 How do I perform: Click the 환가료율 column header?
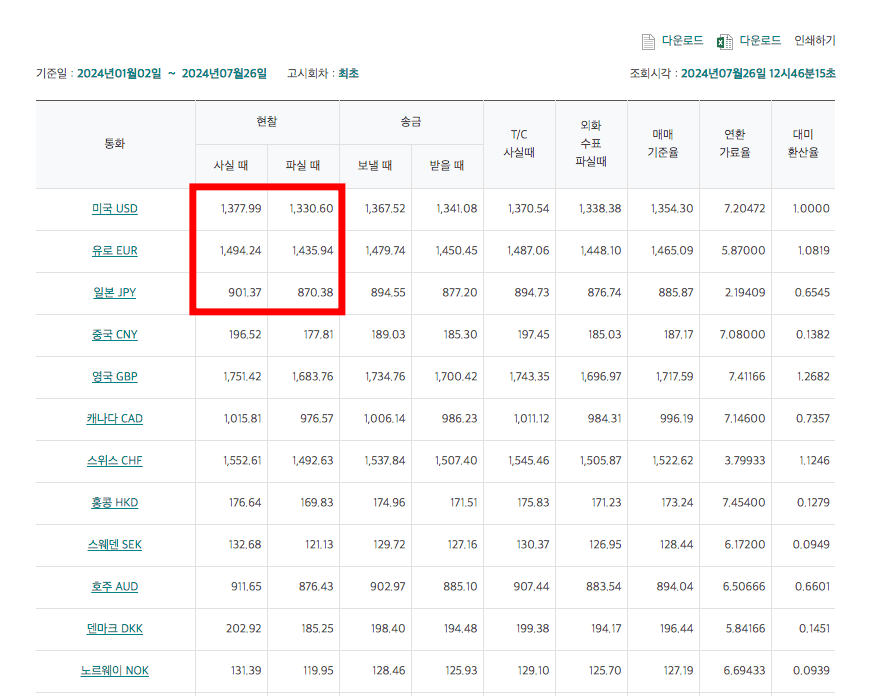735,144
